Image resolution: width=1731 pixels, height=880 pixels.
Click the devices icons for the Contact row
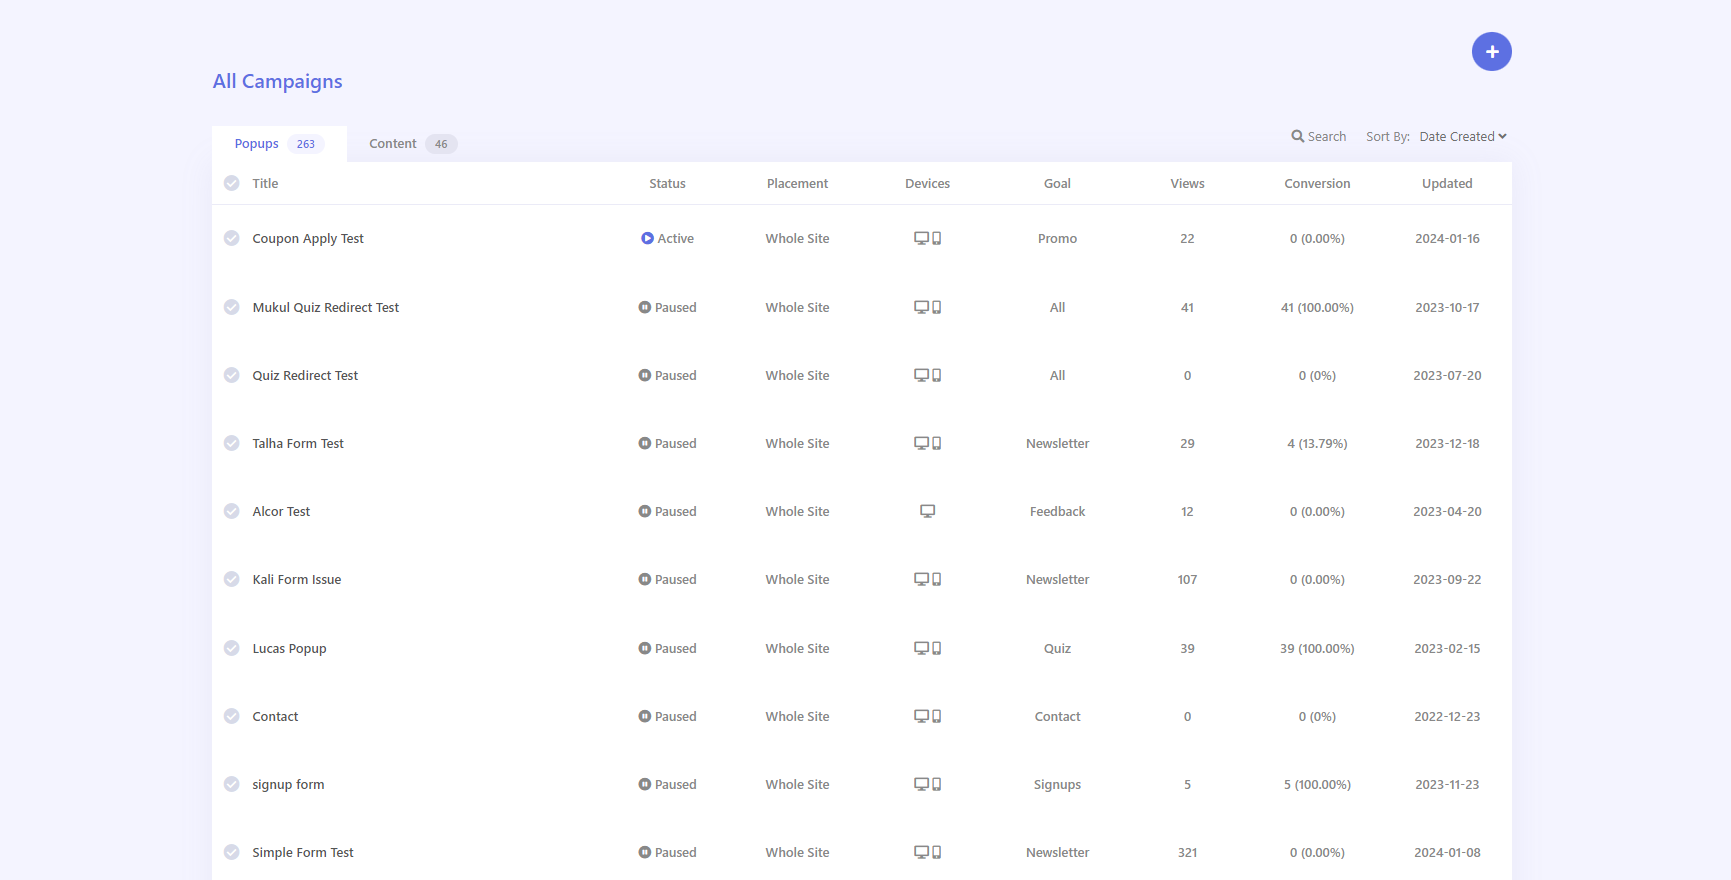click(927, 716)
